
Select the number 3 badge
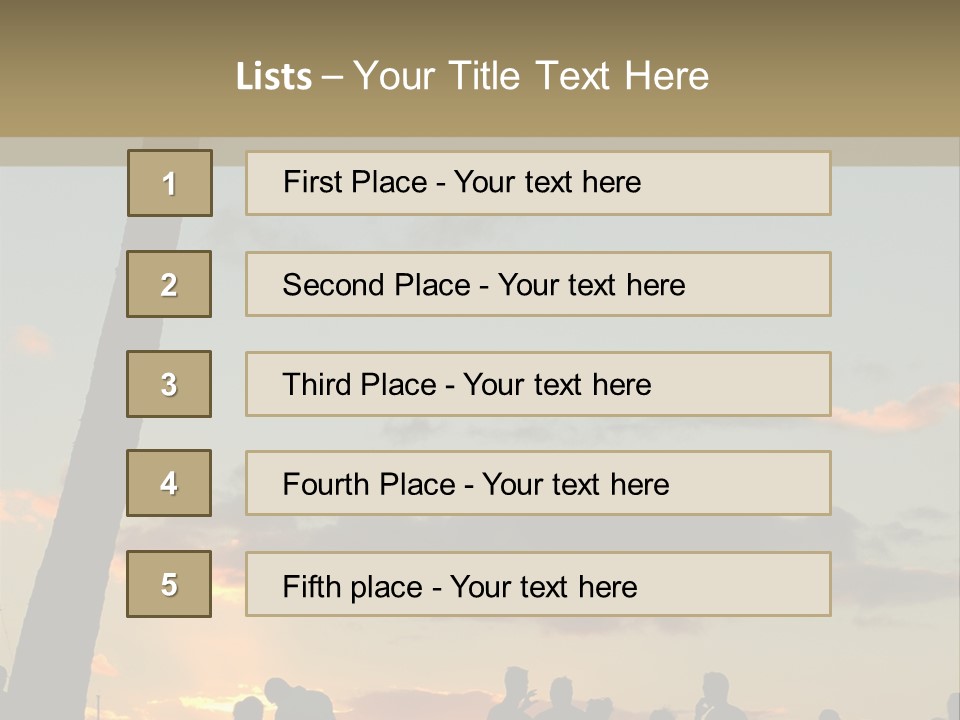click(169, 384)
